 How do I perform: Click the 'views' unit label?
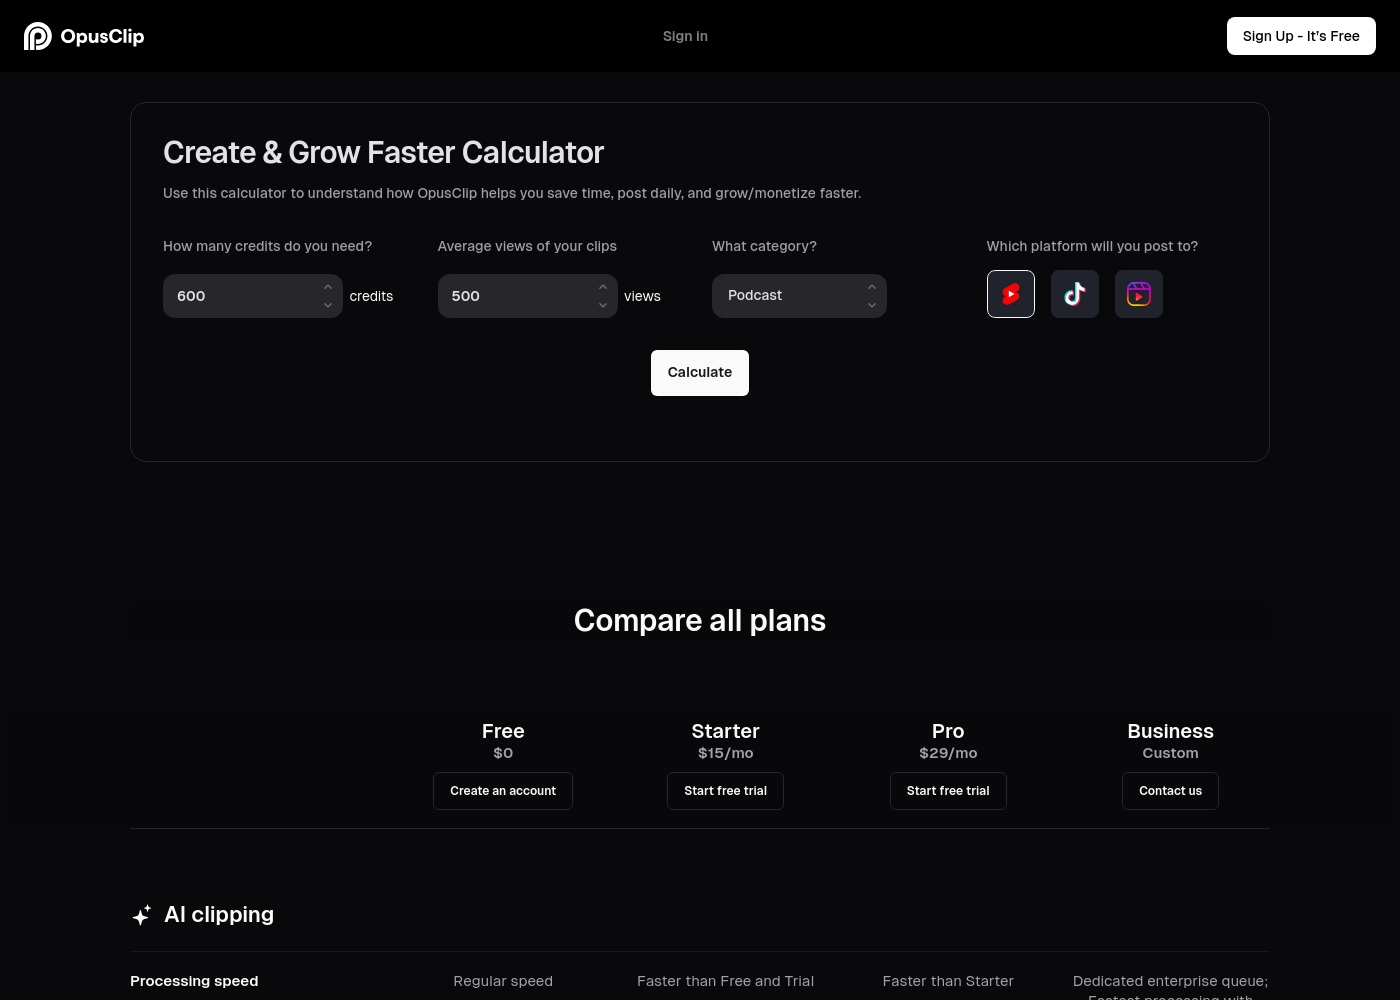coord(642,296)
